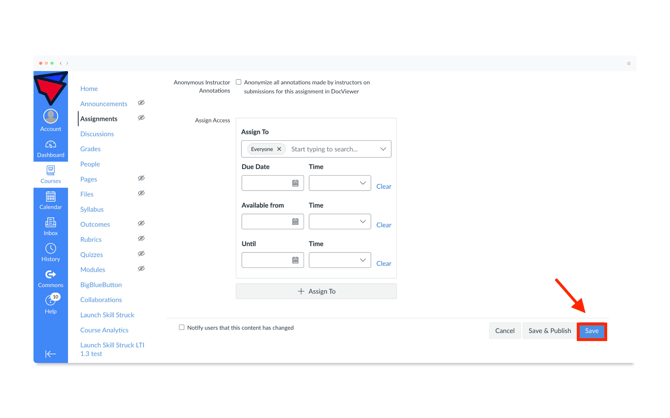Viewport: 670px width, 418px height.
Task: Open the Account profile icon
Action: pyautogui.click(x=50, y=116)
